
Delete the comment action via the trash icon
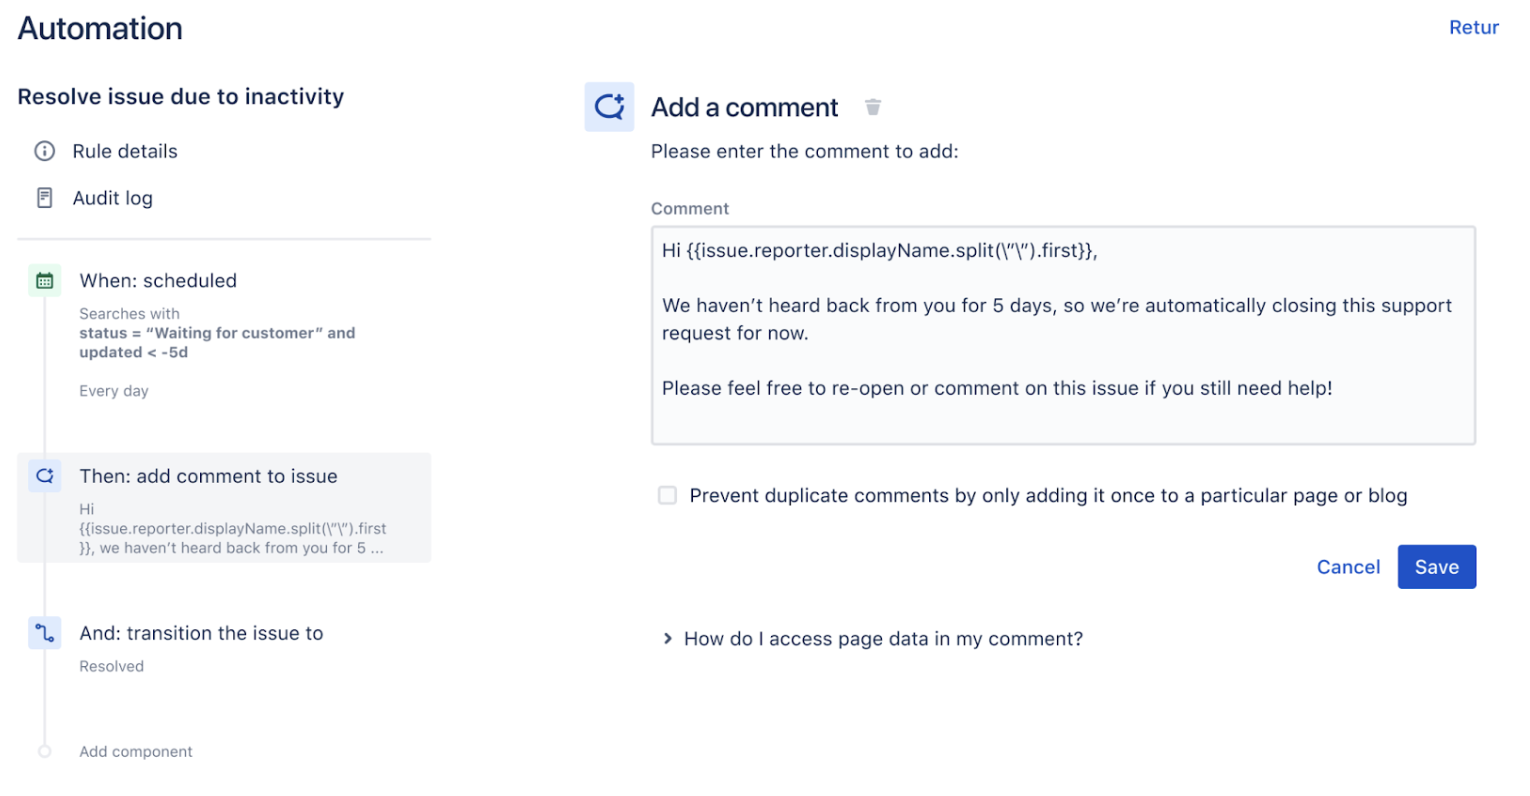[872, 106]
